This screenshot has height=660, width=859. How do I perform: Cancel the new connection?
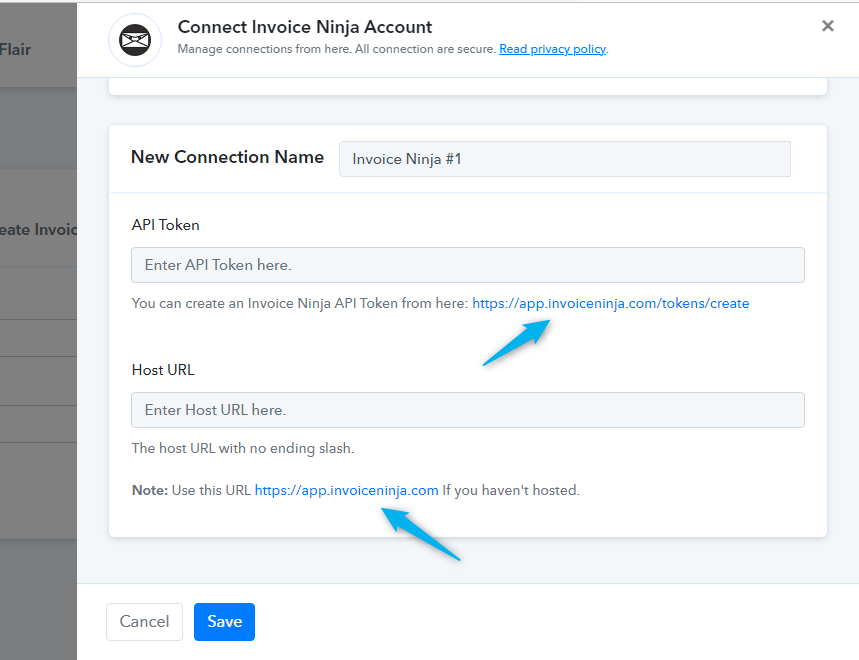(x=144, y=622)
